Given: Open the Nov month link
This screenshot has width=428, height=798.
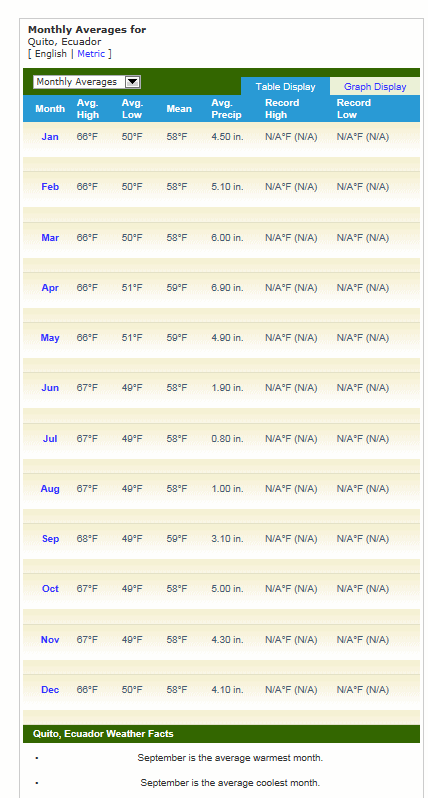Looking at the screenshot, I should (50, 640).
